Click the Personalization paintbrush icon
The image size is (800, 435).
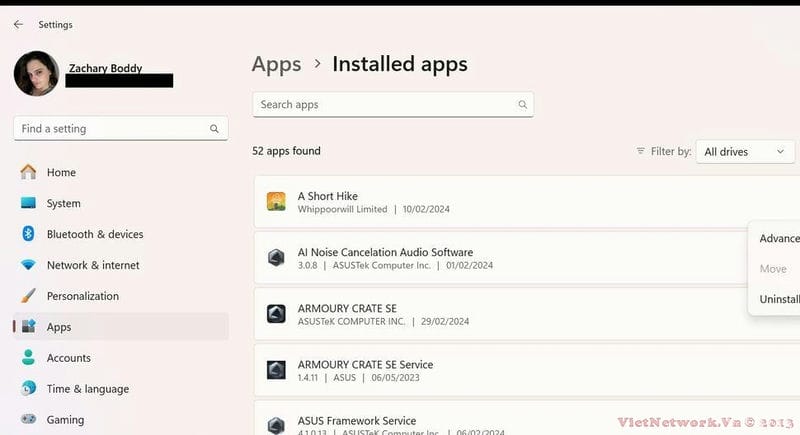28,295
